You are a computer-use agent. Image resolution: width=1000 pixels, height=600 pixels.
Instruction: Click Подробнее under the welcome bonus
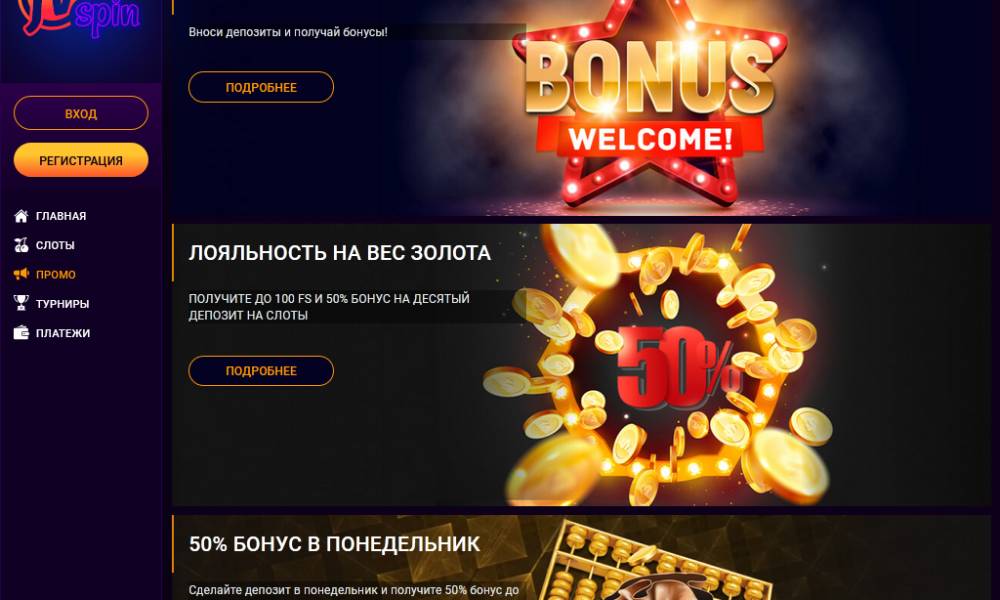pos(261,87)
